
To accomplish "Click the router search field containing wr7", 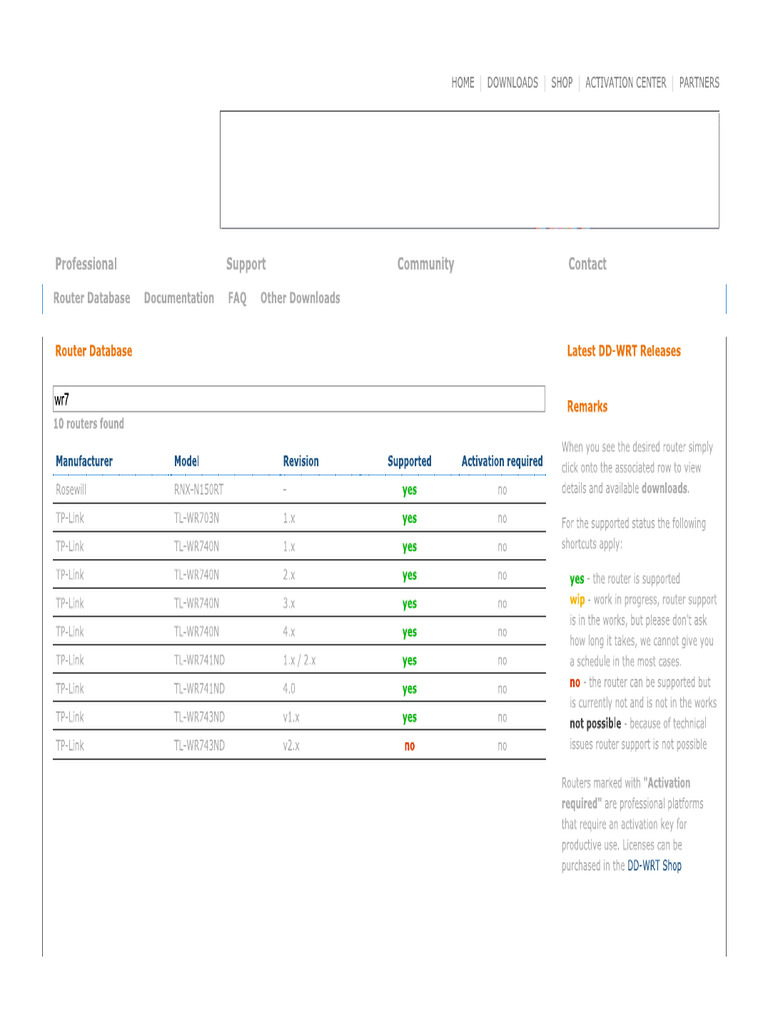I will (299, 399).
